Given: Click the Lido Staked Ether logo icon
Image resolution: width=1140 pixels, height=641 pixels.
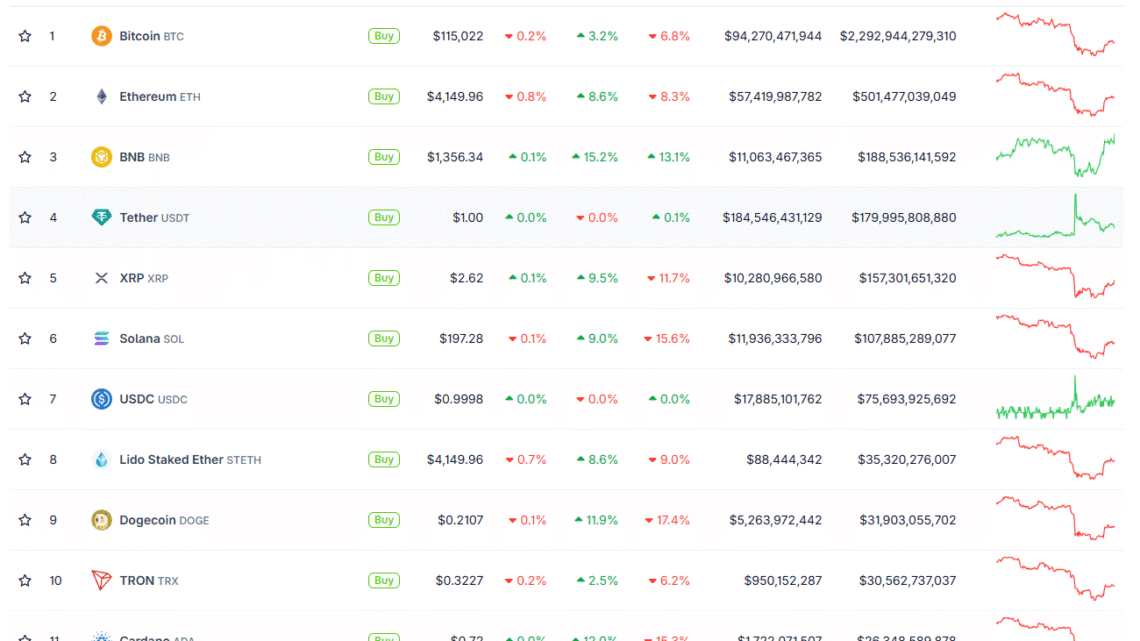Looking at the screenshot, I should point(99,459).
